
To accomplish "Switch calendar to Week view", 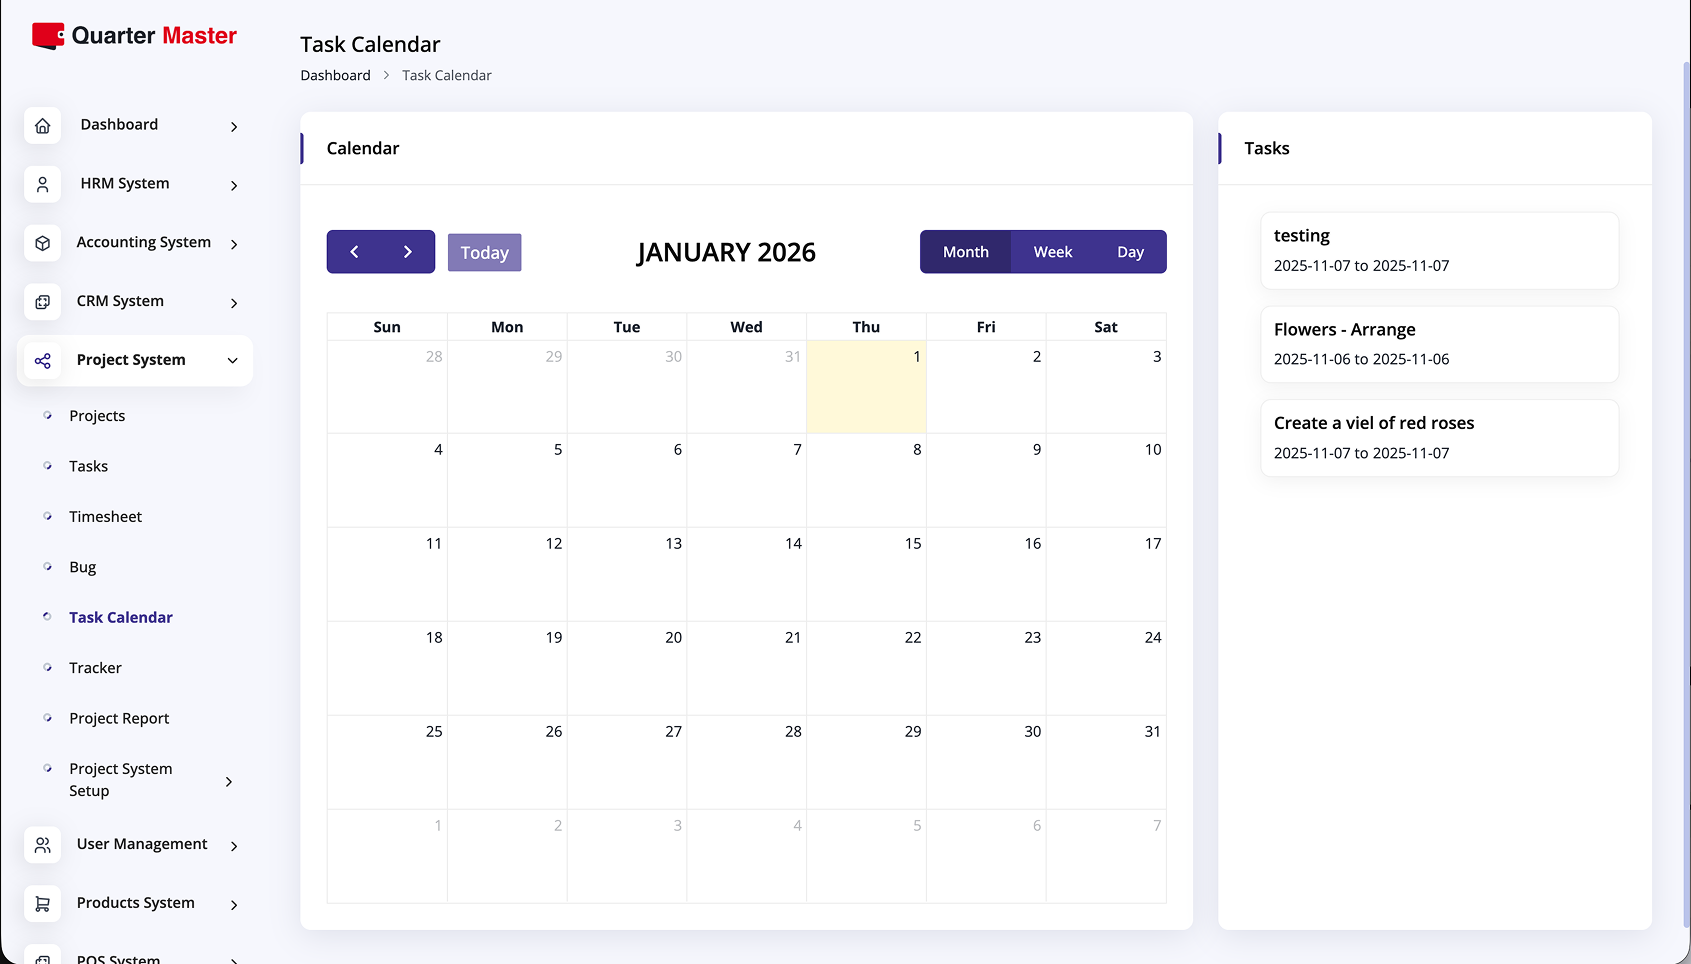I will 1052,251.
